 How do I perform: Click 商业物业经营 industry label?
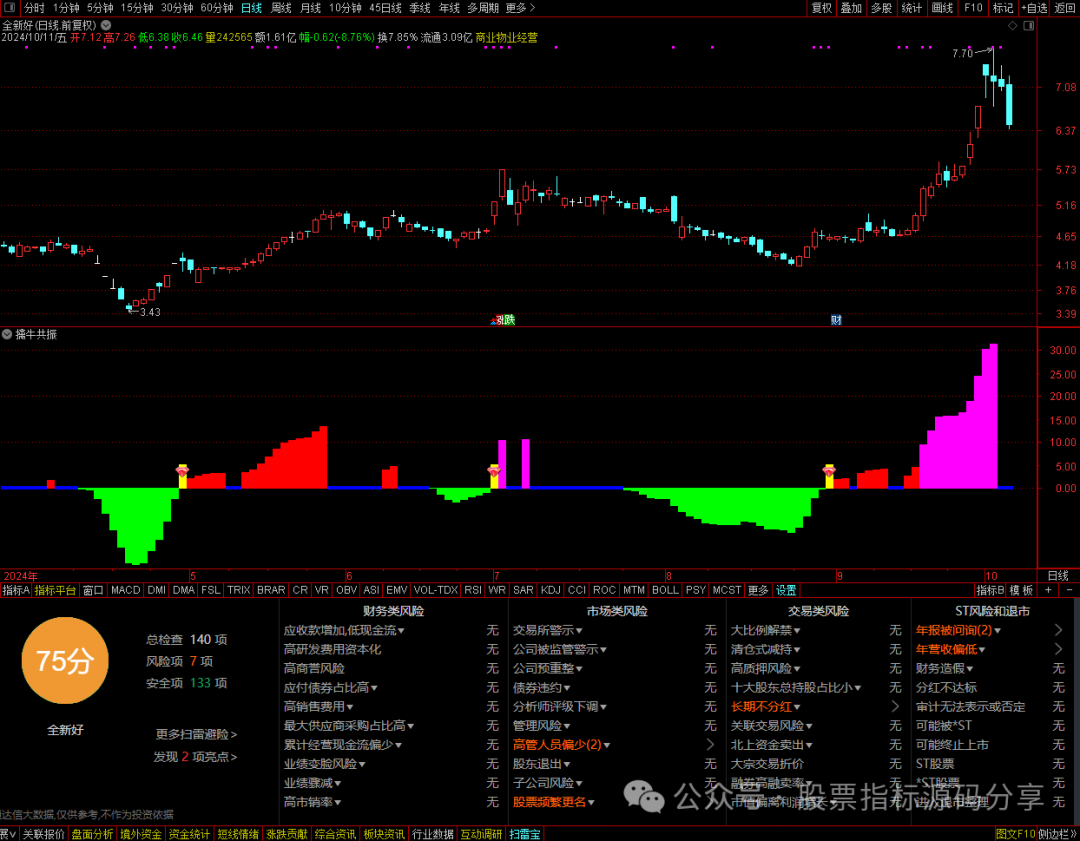coord(506,37)
